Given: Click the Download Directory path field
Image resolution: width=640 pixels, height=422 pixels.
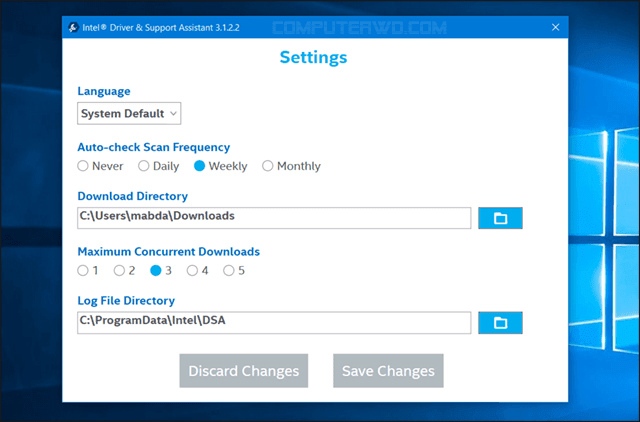Looking at the screenshot, I should [274, 218].
